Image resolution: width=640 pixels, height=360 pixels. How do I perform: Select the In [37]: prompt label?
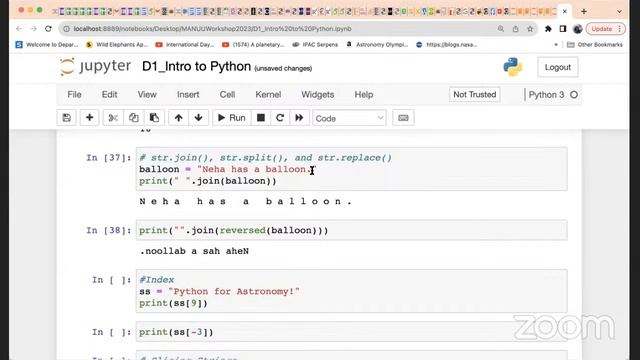(x=109, y=158)
